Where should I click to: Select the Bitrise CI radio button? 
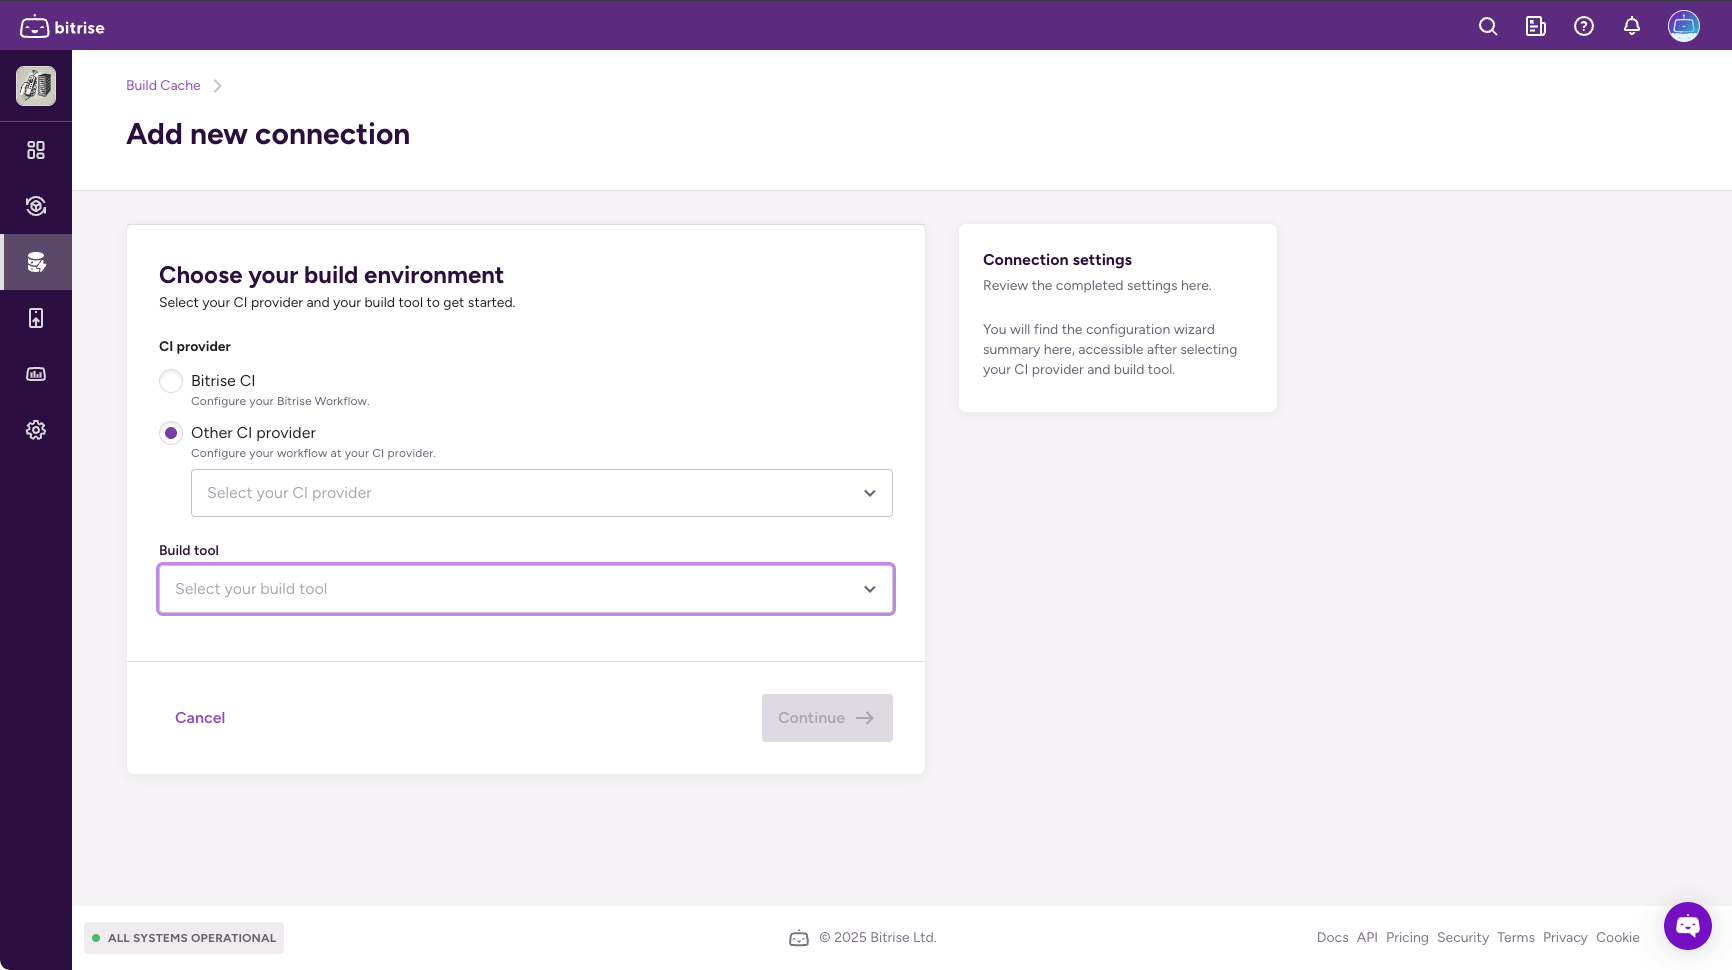coord(171,381)
